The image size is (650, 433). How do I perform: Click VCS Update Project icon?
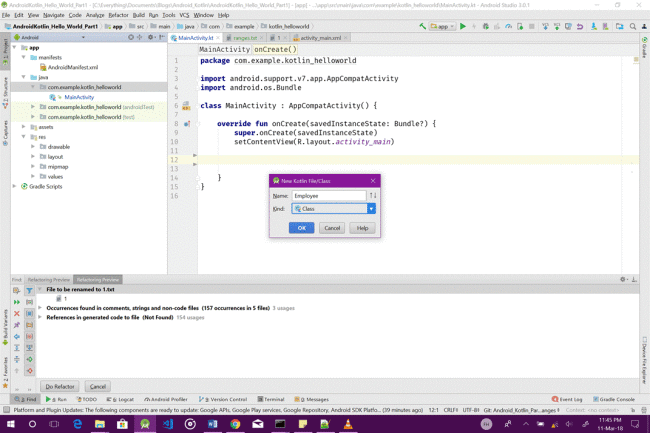(x=546, y=27)
